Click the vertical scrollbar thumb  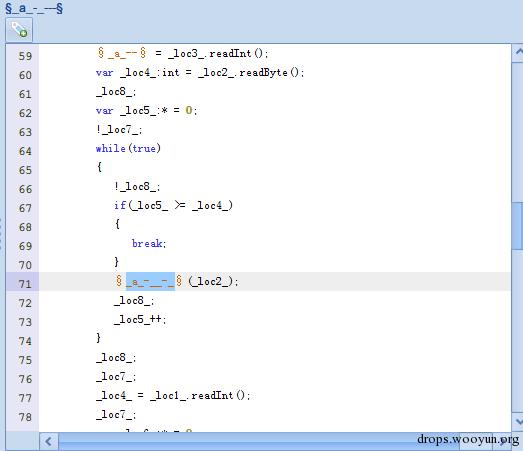click(x=518, y=226)
